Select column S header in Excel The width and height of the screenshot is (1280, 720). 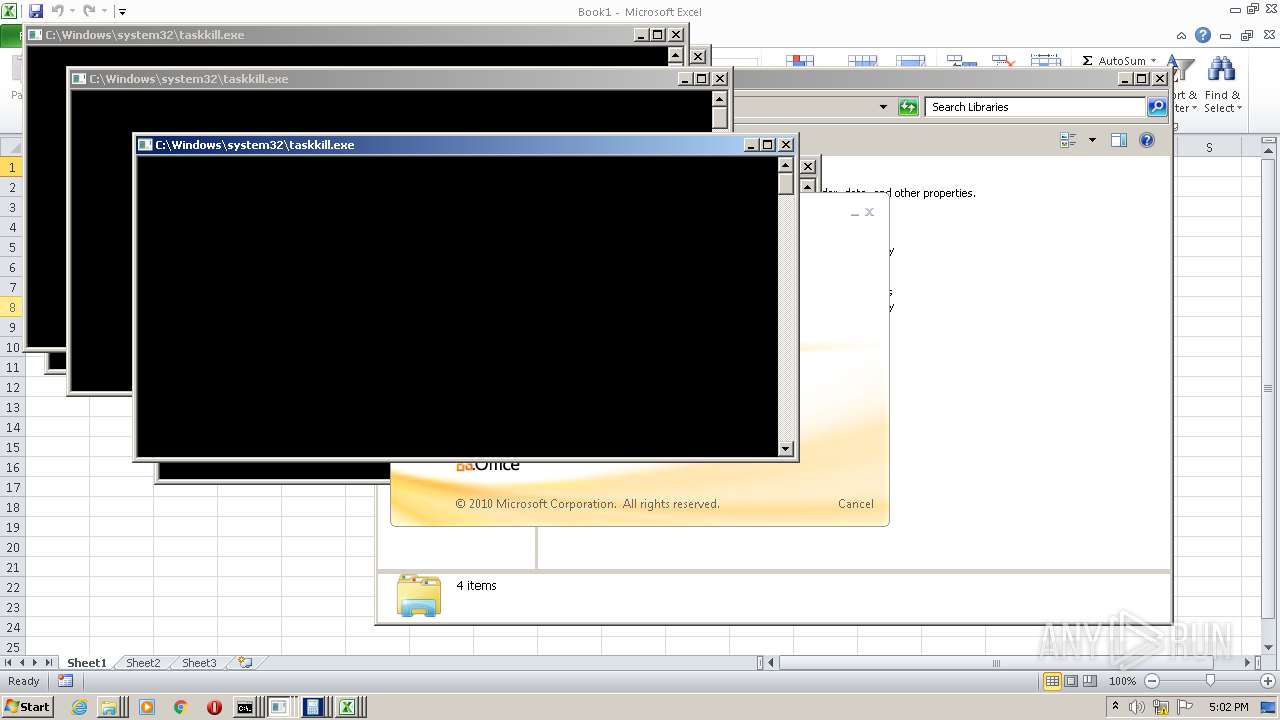pyautogui.click(x=1208, y=147)
